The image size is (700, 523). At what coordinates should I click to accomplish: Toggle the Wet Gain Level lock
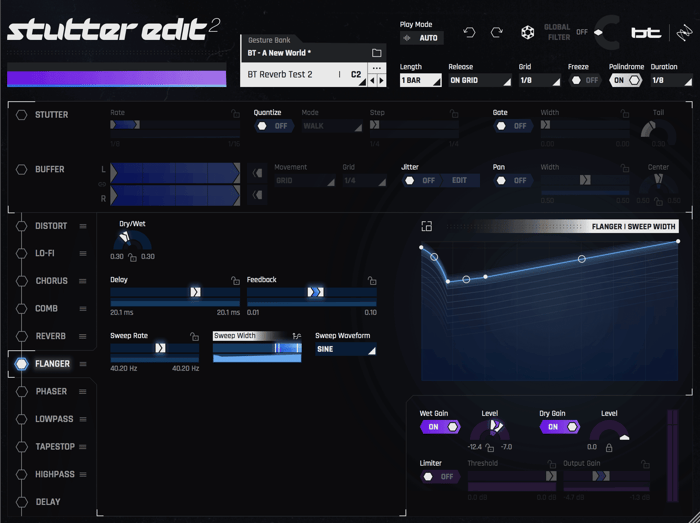pyautogui.click(x=490, y=447)
